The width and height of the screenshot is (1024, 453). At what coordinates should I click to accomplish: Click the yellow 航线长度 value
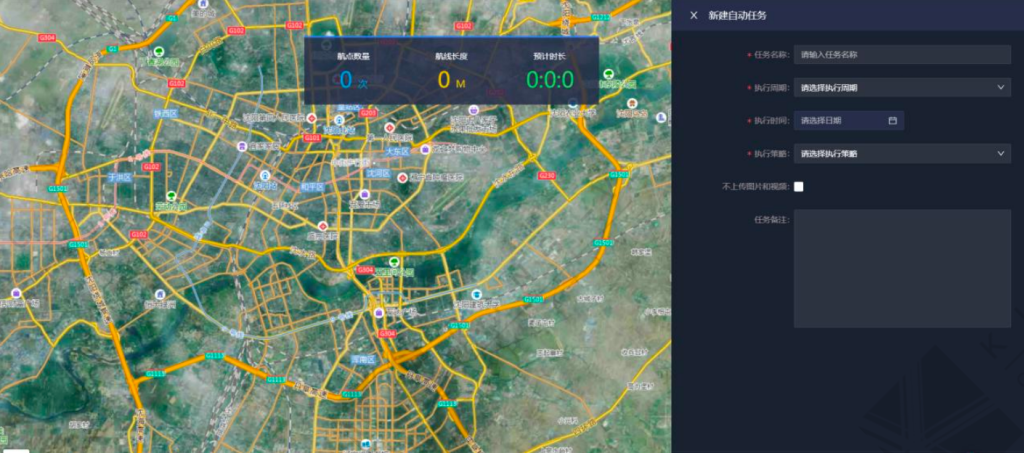[445, 81]
